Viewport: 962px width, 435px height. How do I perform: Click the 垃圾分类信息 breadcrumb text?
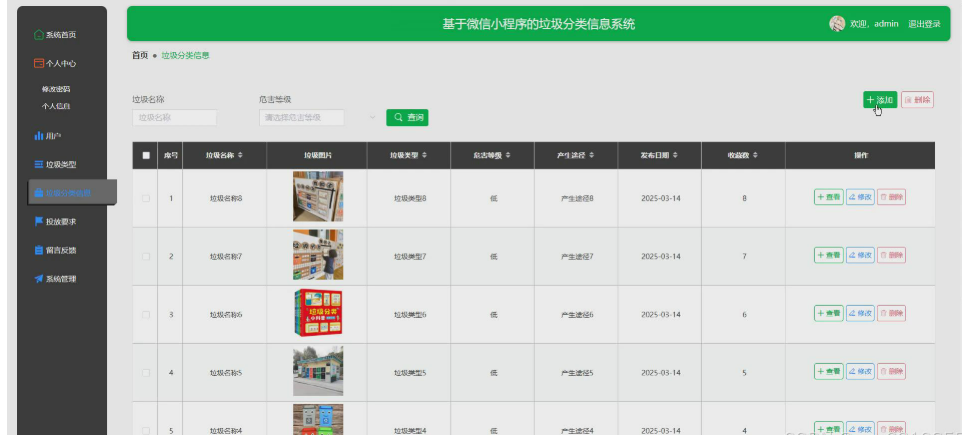185,55
